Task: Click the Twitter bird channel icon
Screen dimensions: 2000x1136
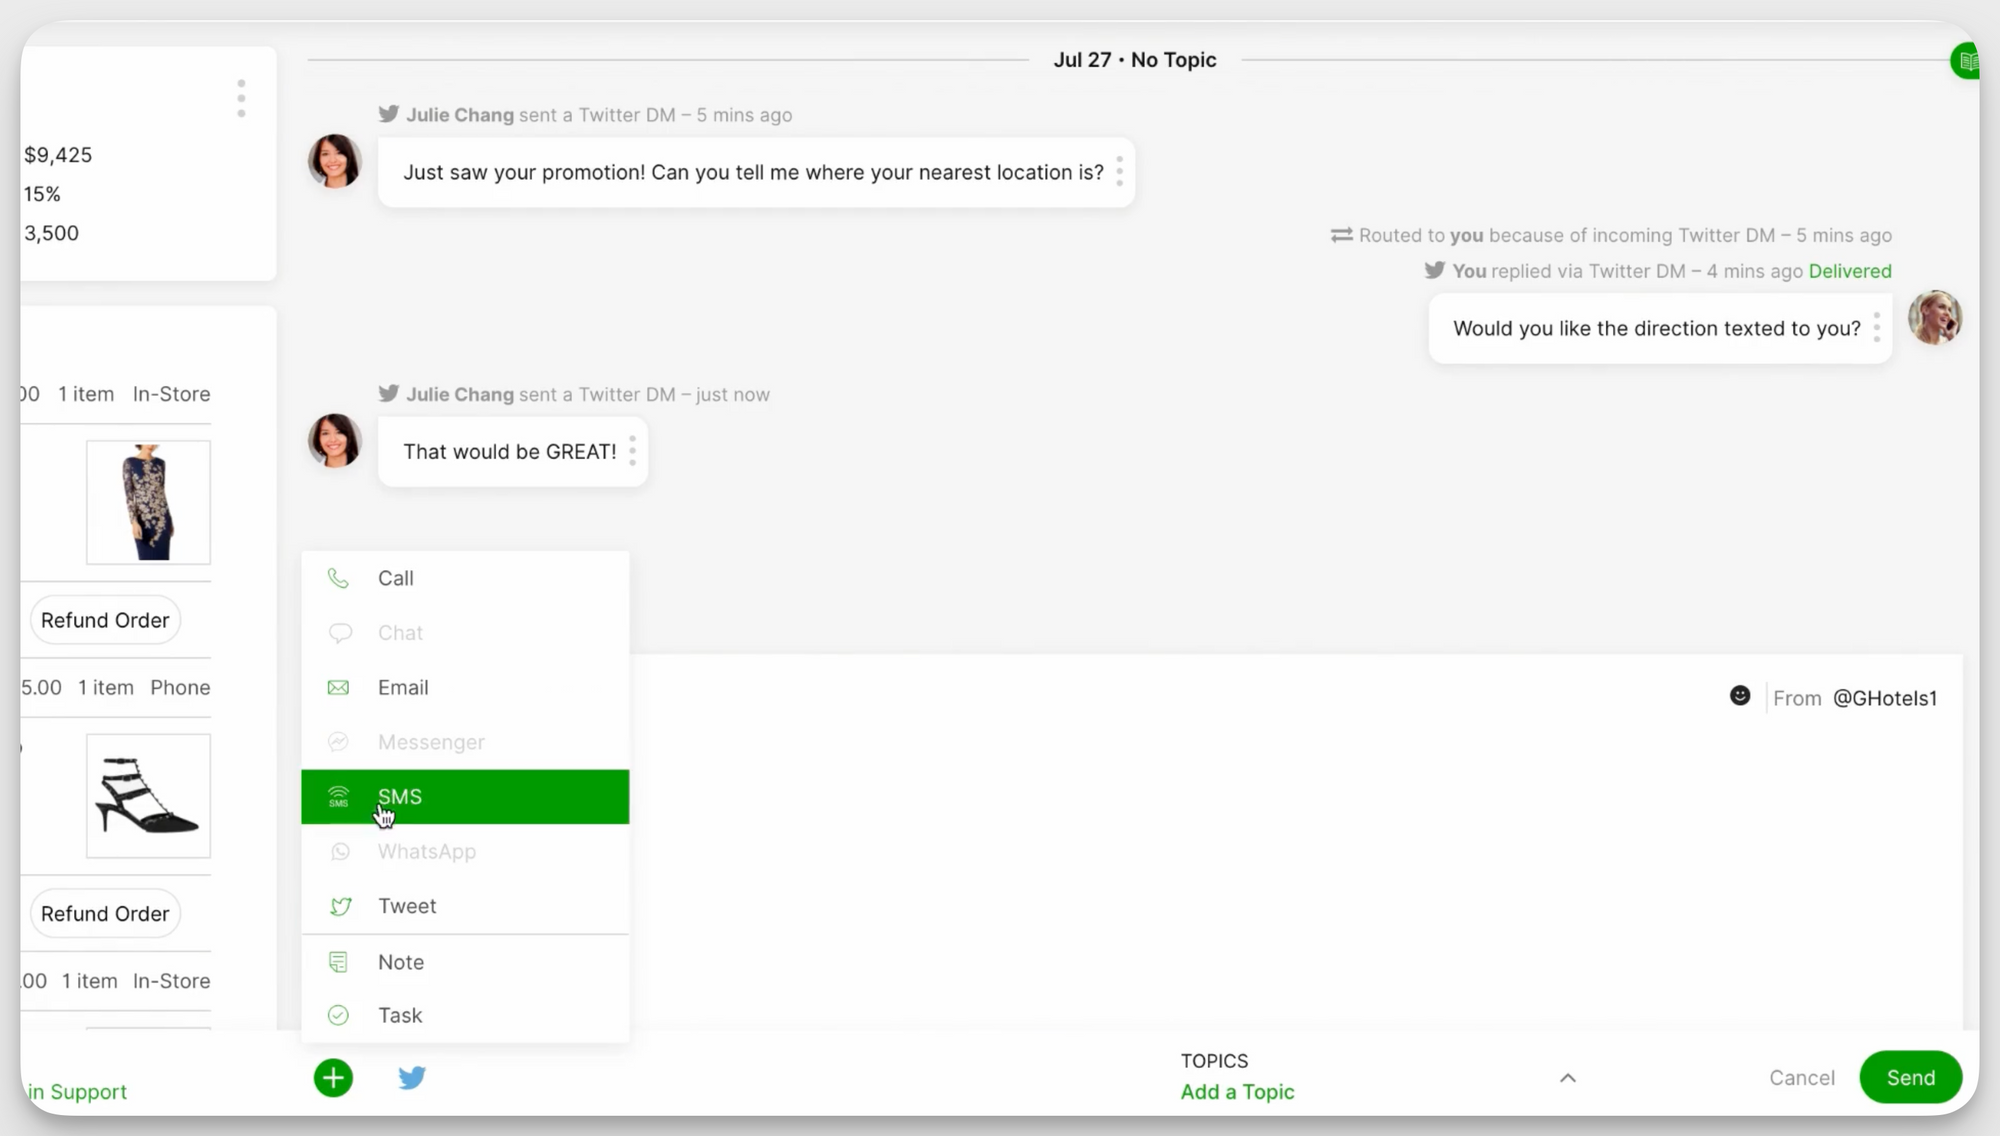Action: tap(412, 1078)
